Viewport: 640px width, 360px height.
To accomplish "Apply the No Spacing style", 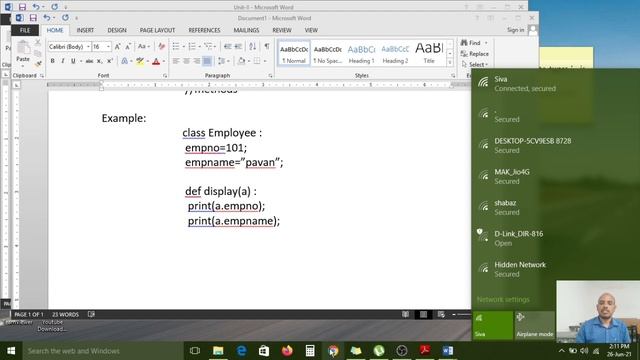I will 327,53.
